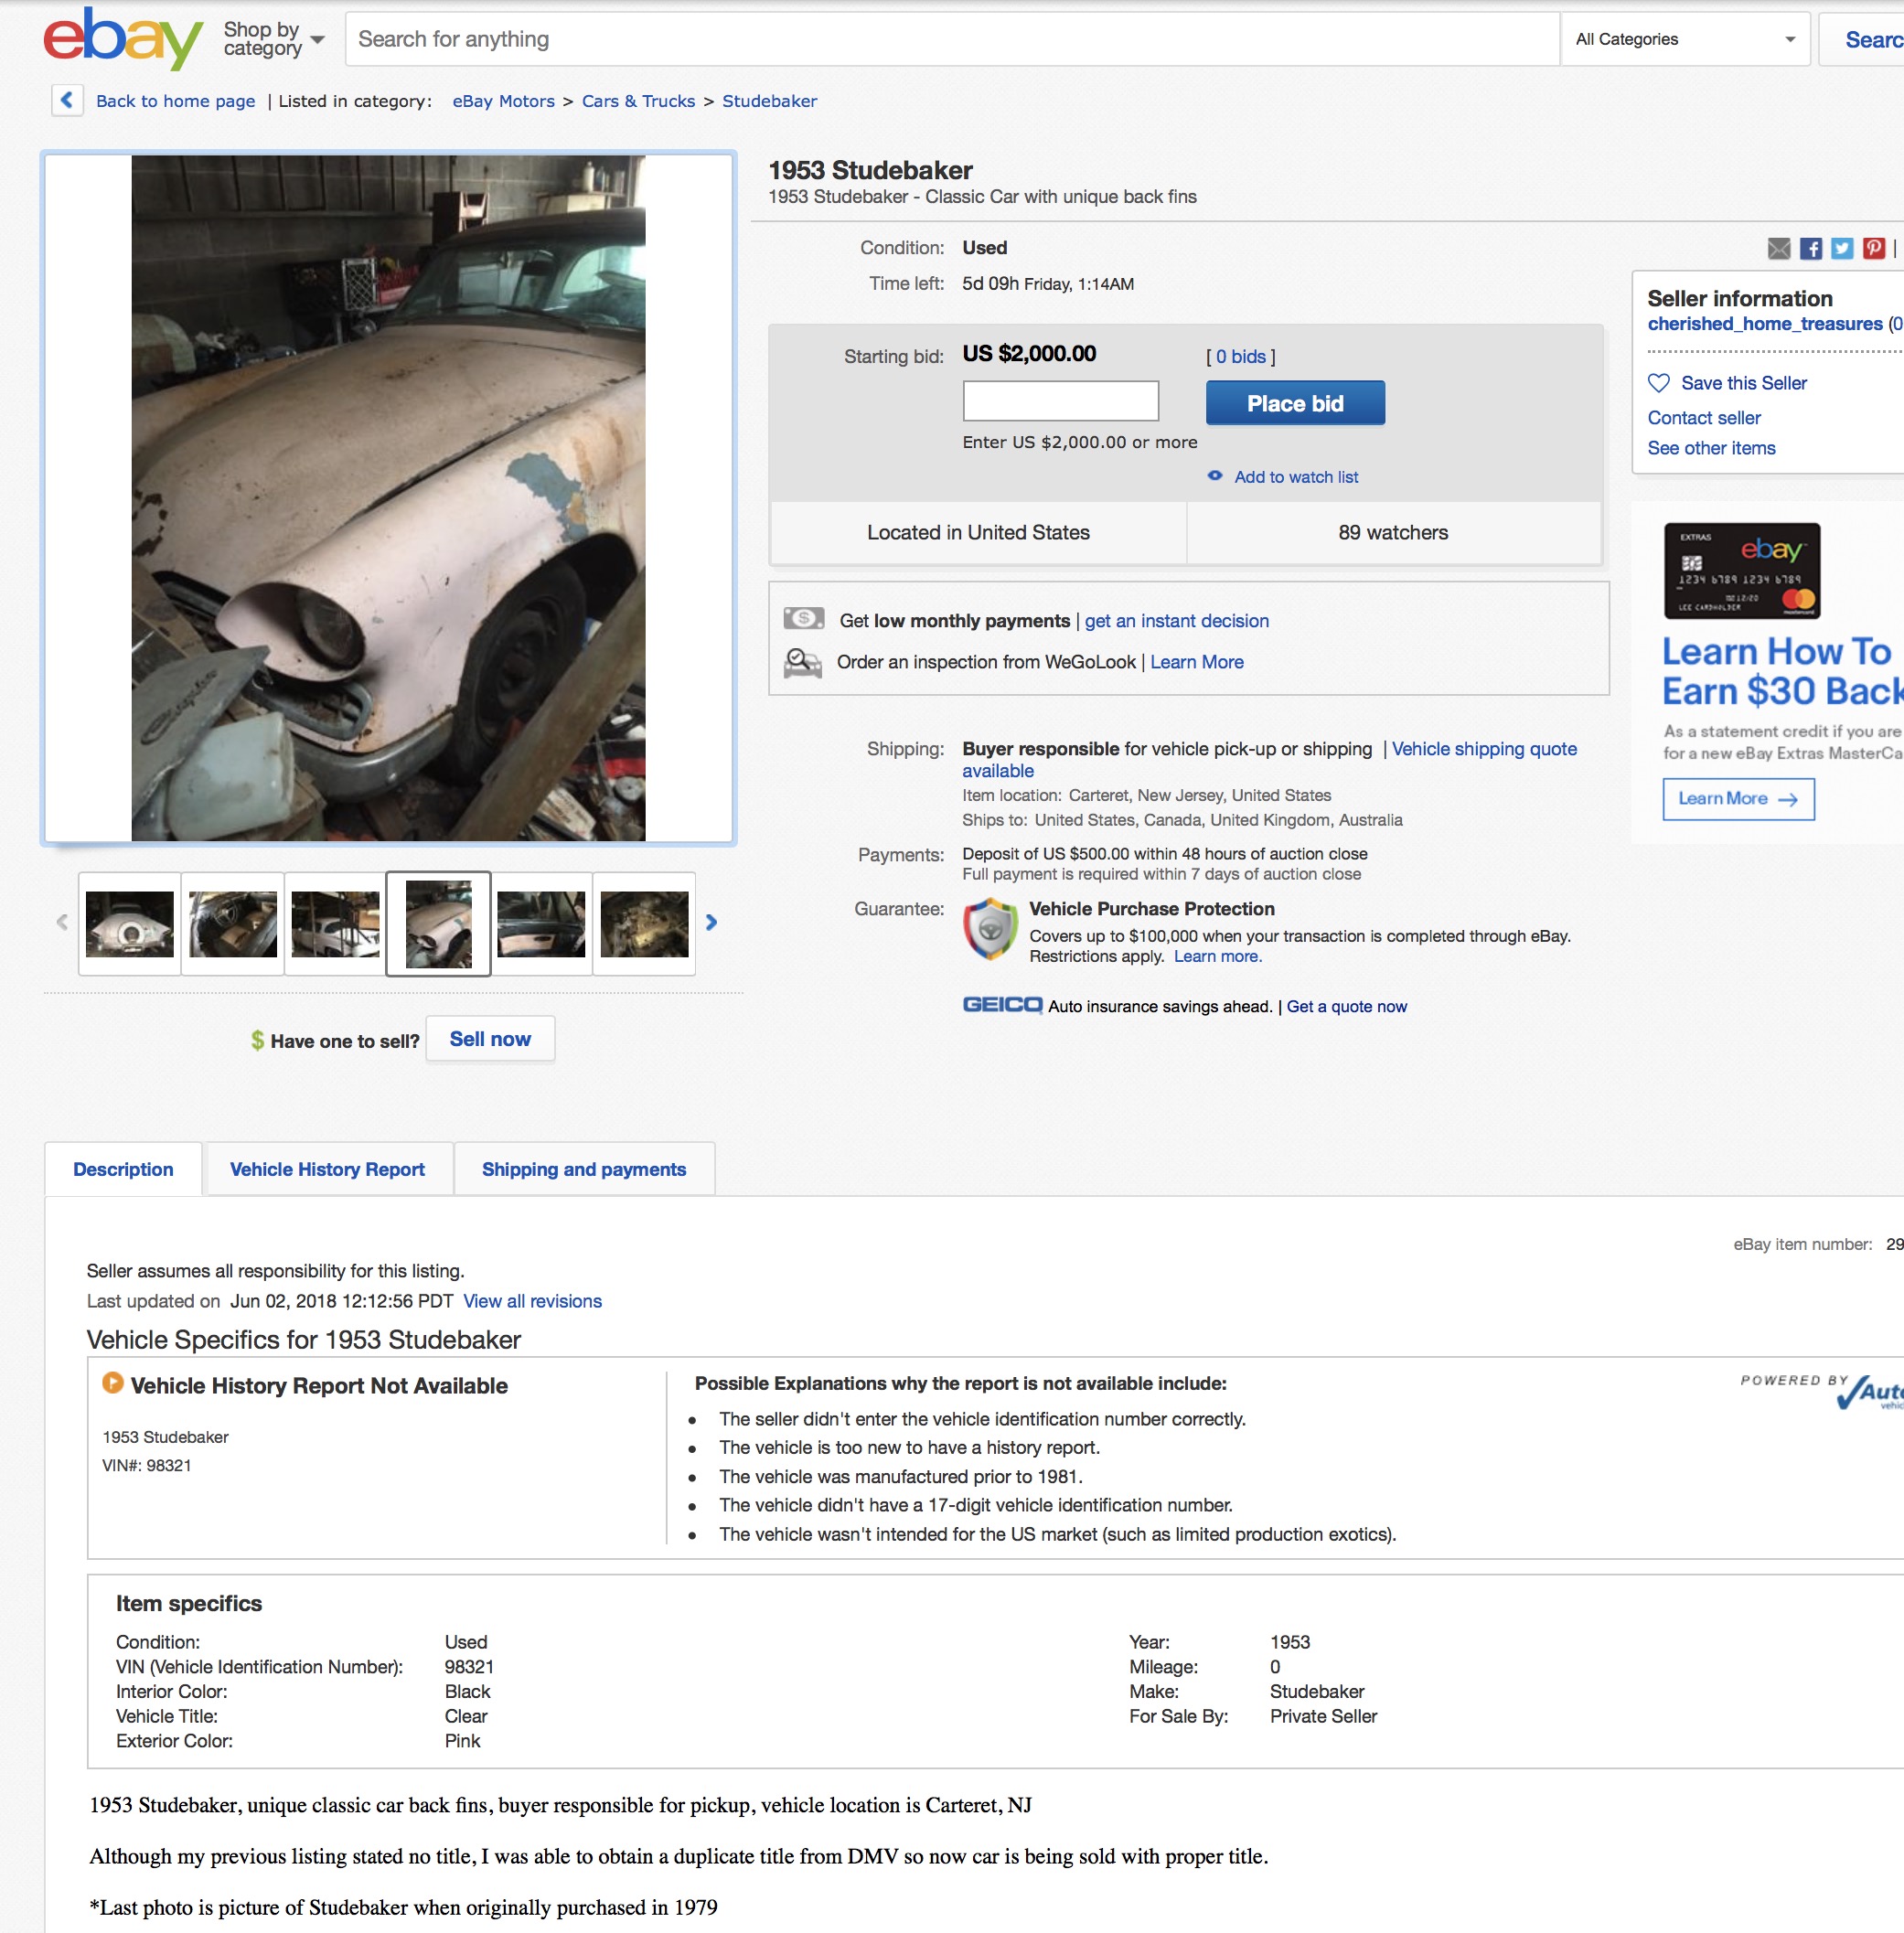Share listing on Pinterest
The width and height of the screenshot is (1904, 1933).
tap(1873, 248)
